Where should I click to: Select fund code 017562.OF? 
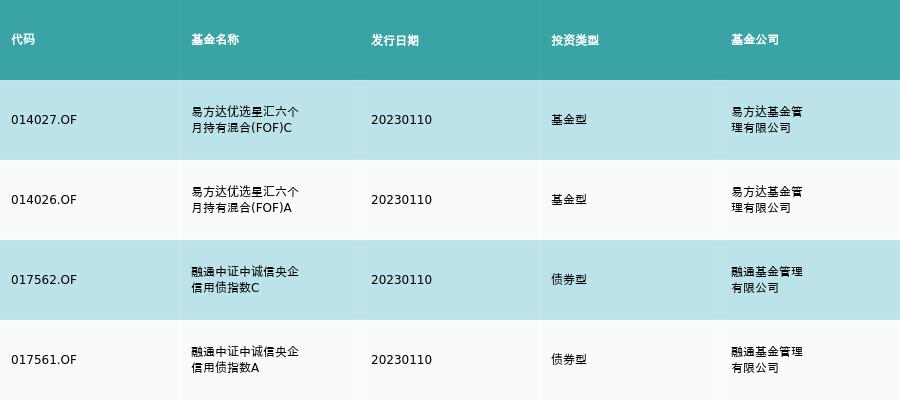click(44, 279)
